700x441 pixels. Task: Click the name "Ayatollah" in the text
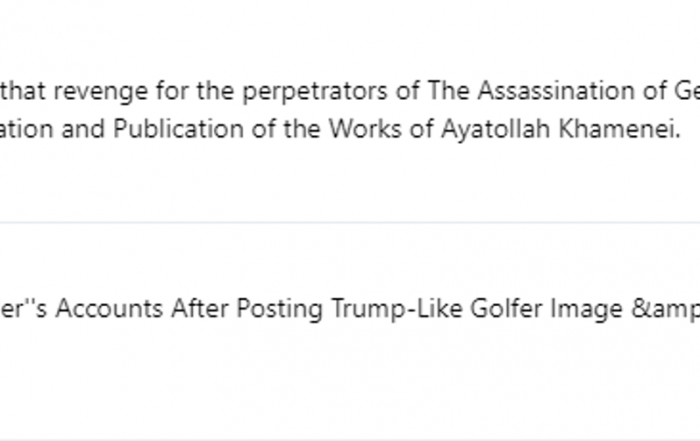[x=496, y=130]
